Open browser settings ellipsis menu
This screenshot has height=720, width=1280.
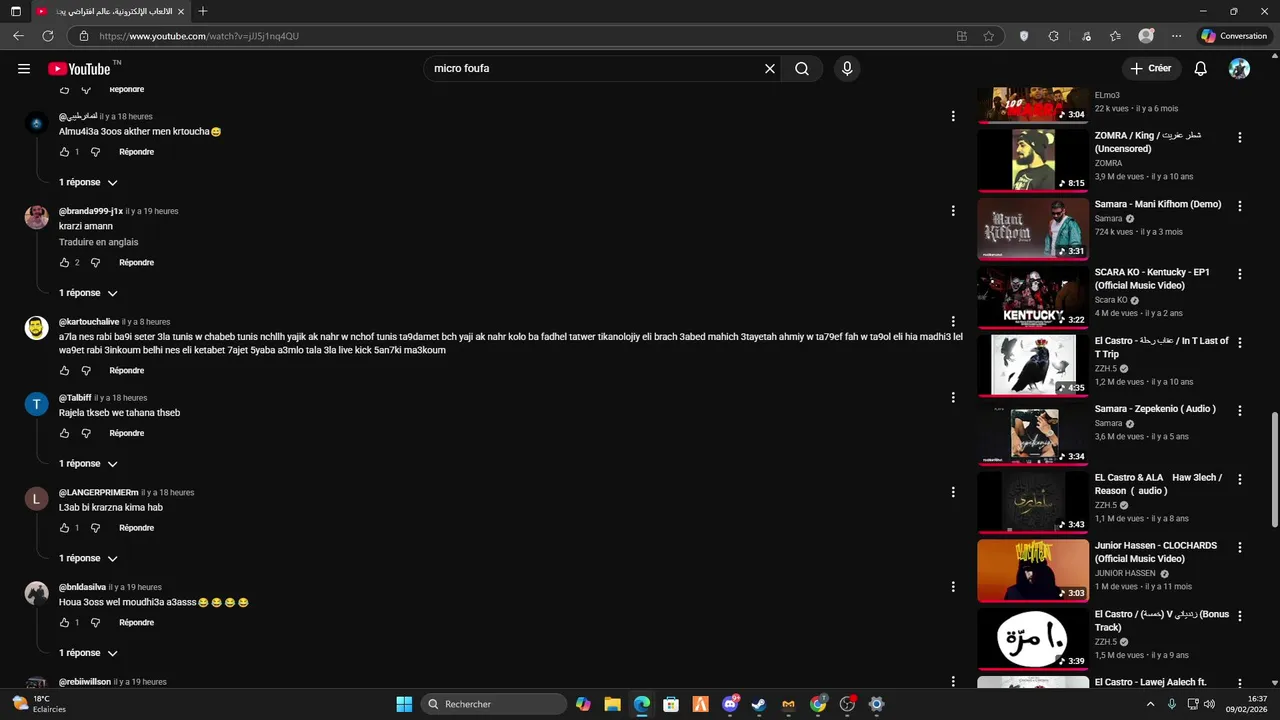point(1177,36)
